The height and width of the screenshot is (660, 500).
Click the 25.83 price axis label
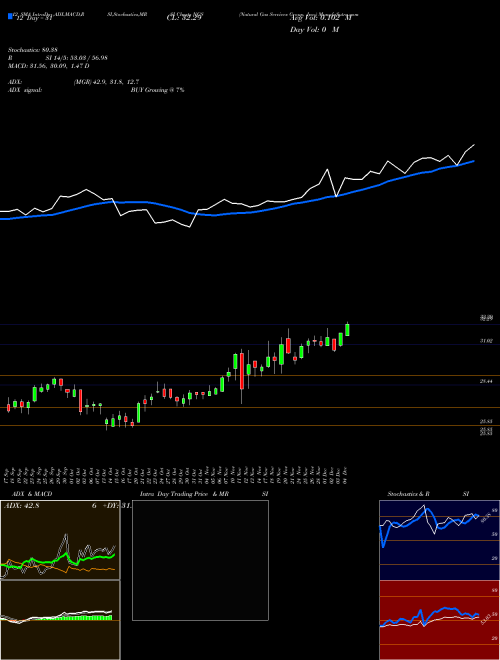(487, 421)
